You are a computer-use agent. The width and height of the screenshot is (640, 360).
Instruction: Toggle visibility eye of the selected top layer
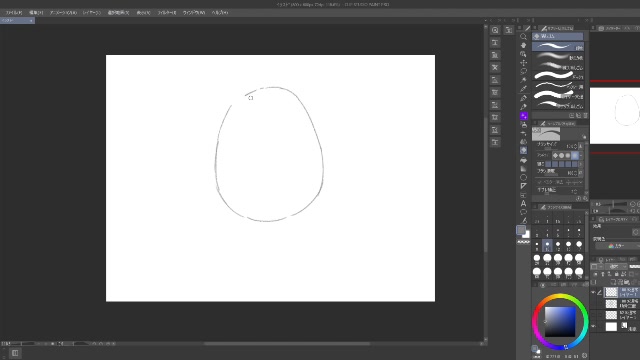[x=593, y=292]
